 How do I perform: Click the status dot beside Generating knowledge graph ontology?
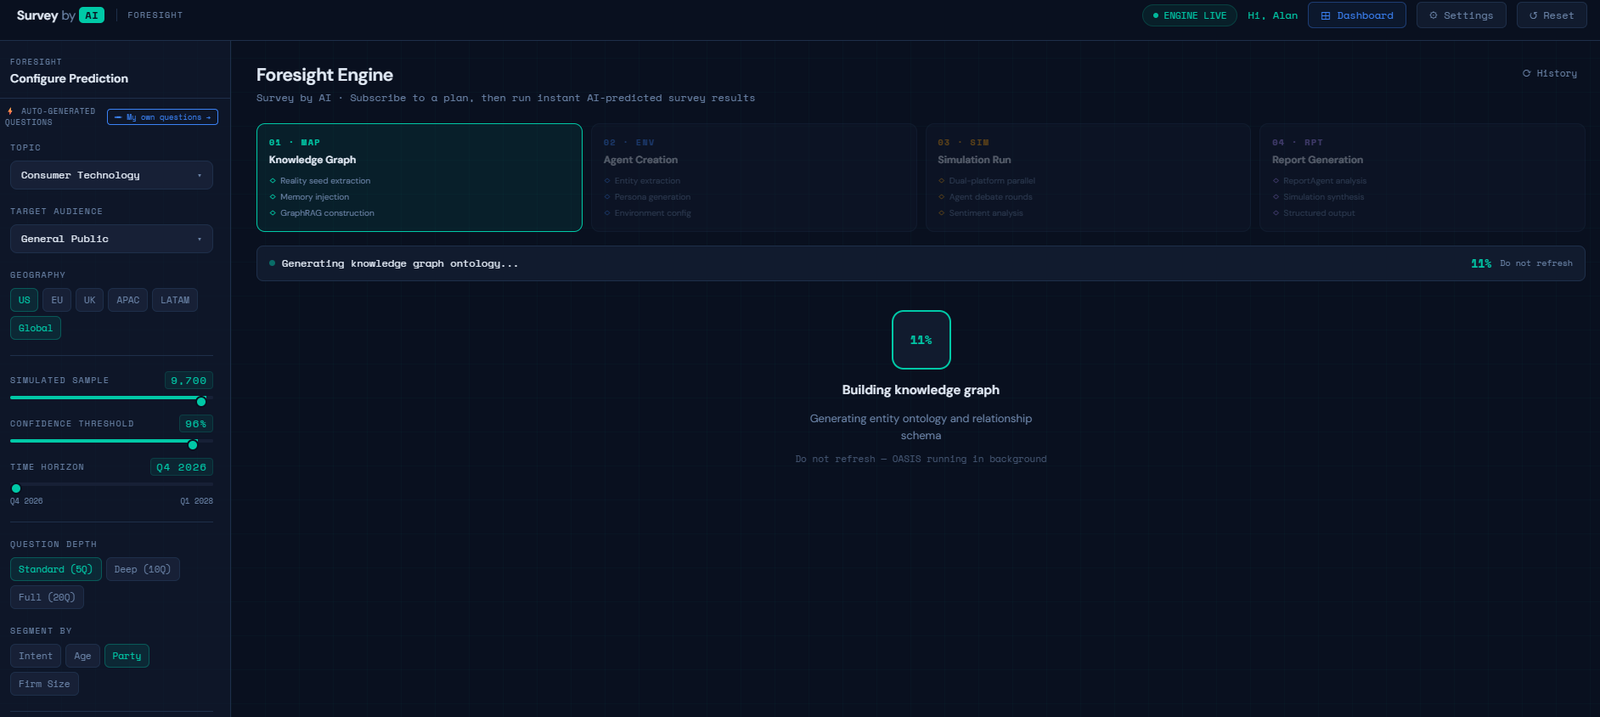pos(272,263)
